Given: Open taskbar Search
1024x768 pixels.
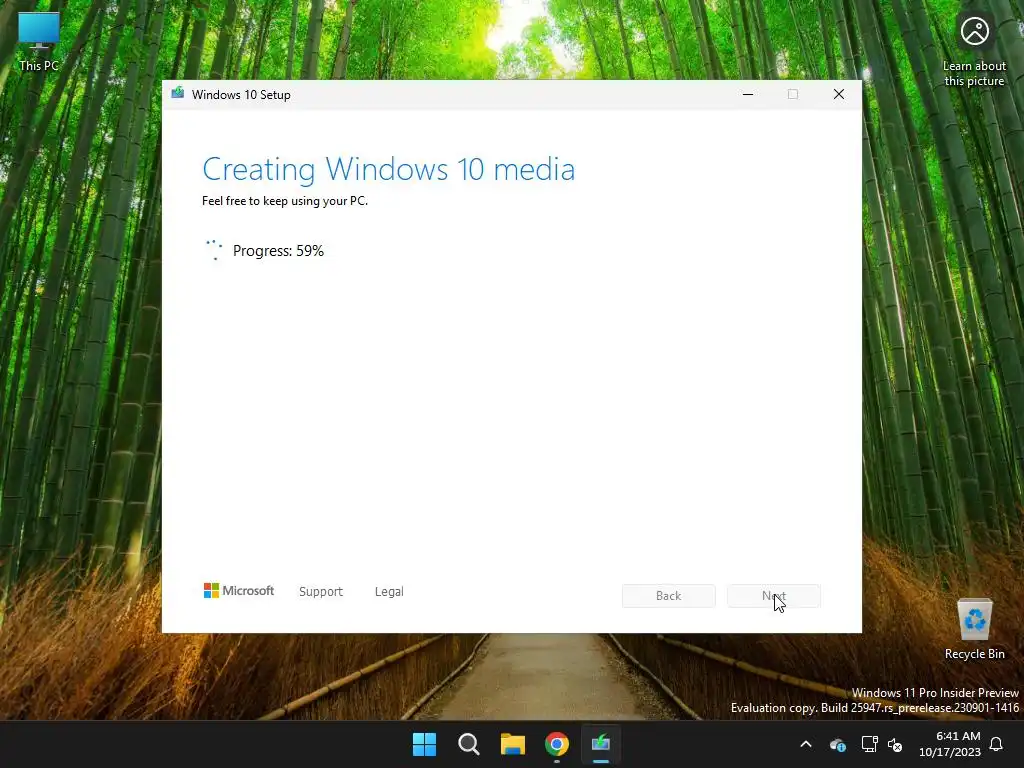Looking at the screenshot, I should pyautogui.click(x=469, y=744).
